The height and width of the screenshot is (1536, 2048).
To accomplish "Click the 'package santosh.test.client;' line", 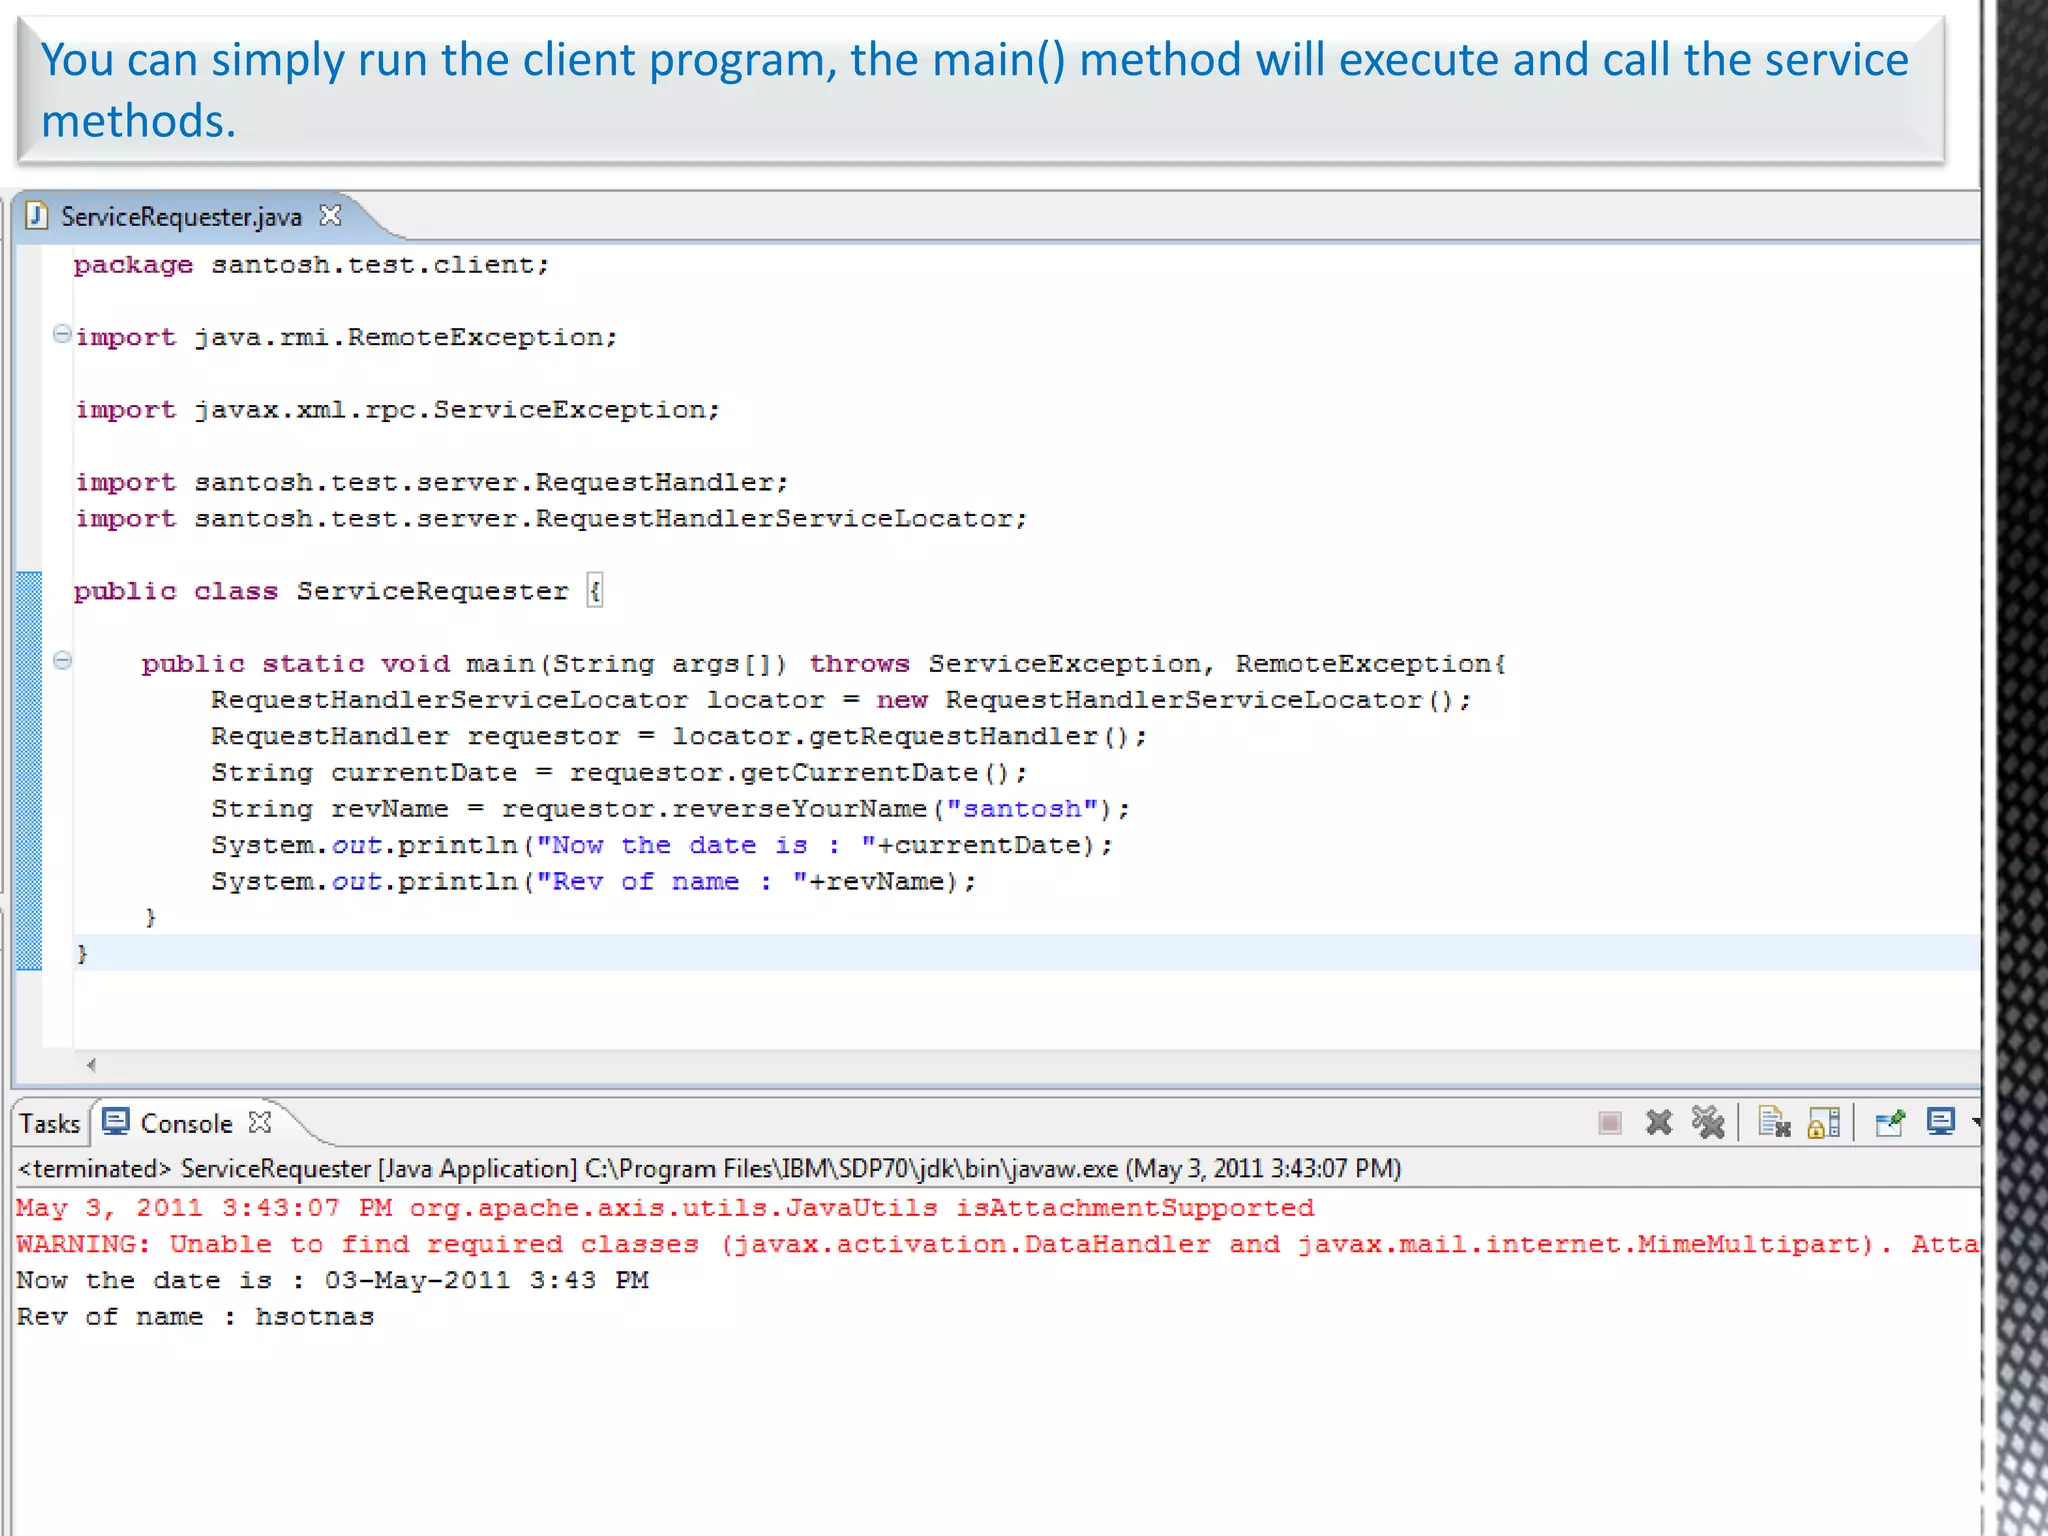I will click(311, 265).
